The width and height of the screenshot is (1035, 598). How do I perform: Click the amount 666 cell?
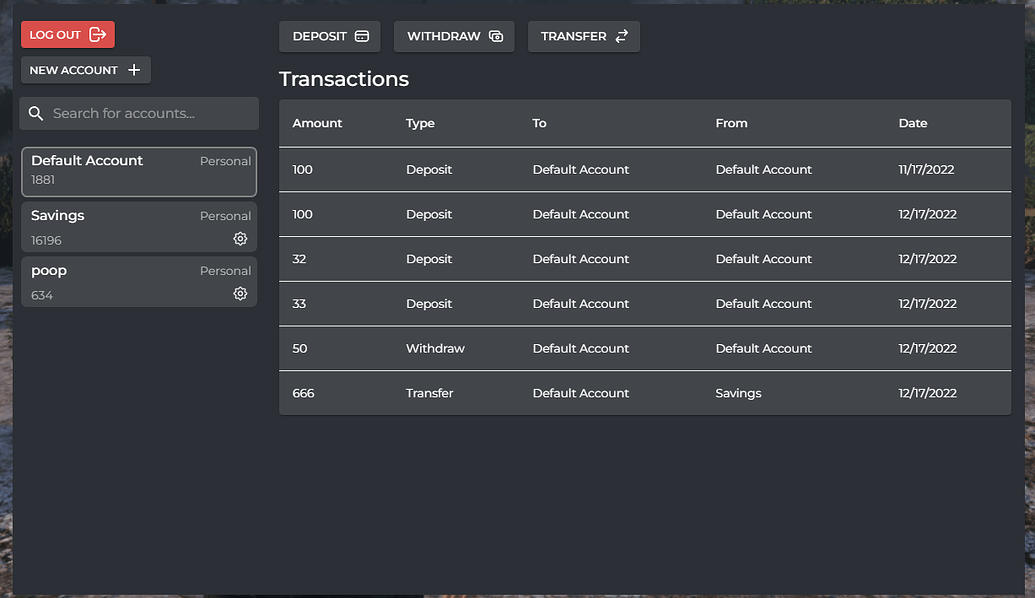[x=303, y=393]
